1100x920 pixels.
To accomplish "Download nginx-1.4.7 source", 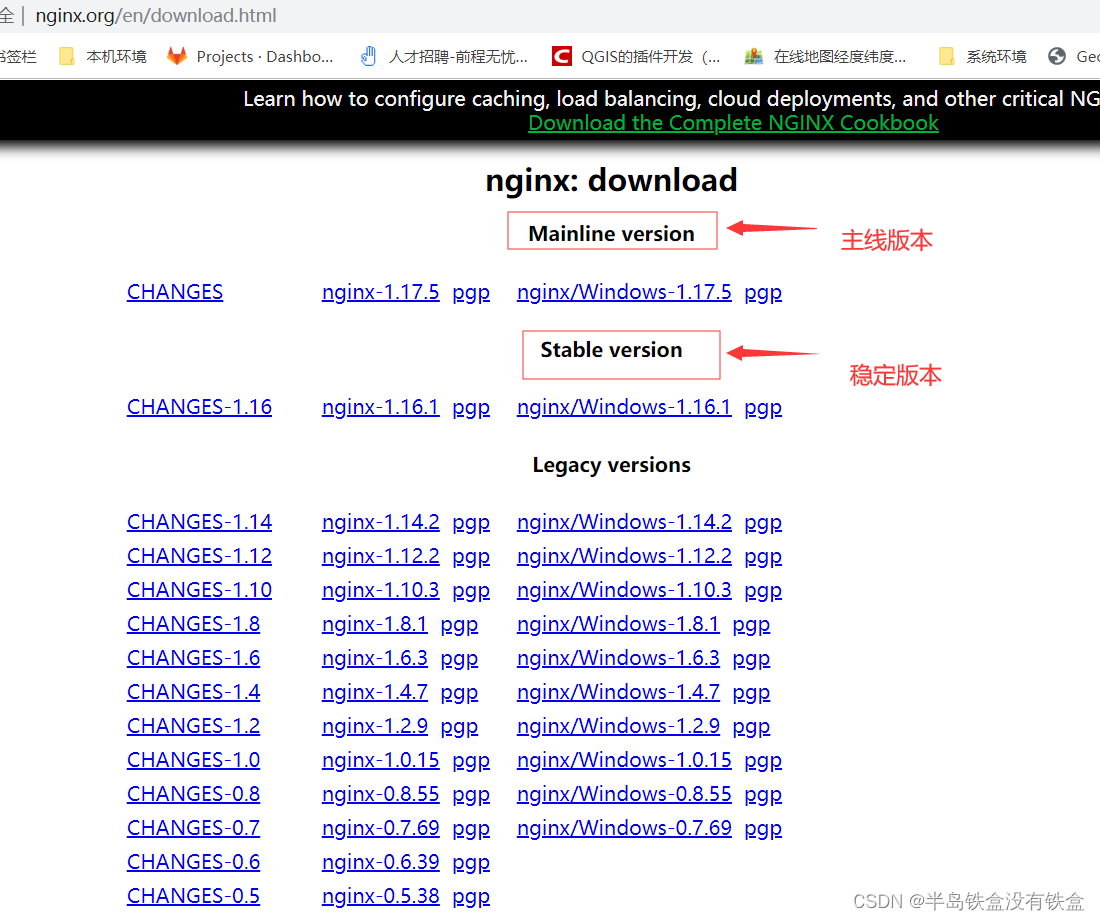I will tap(375, 692).
